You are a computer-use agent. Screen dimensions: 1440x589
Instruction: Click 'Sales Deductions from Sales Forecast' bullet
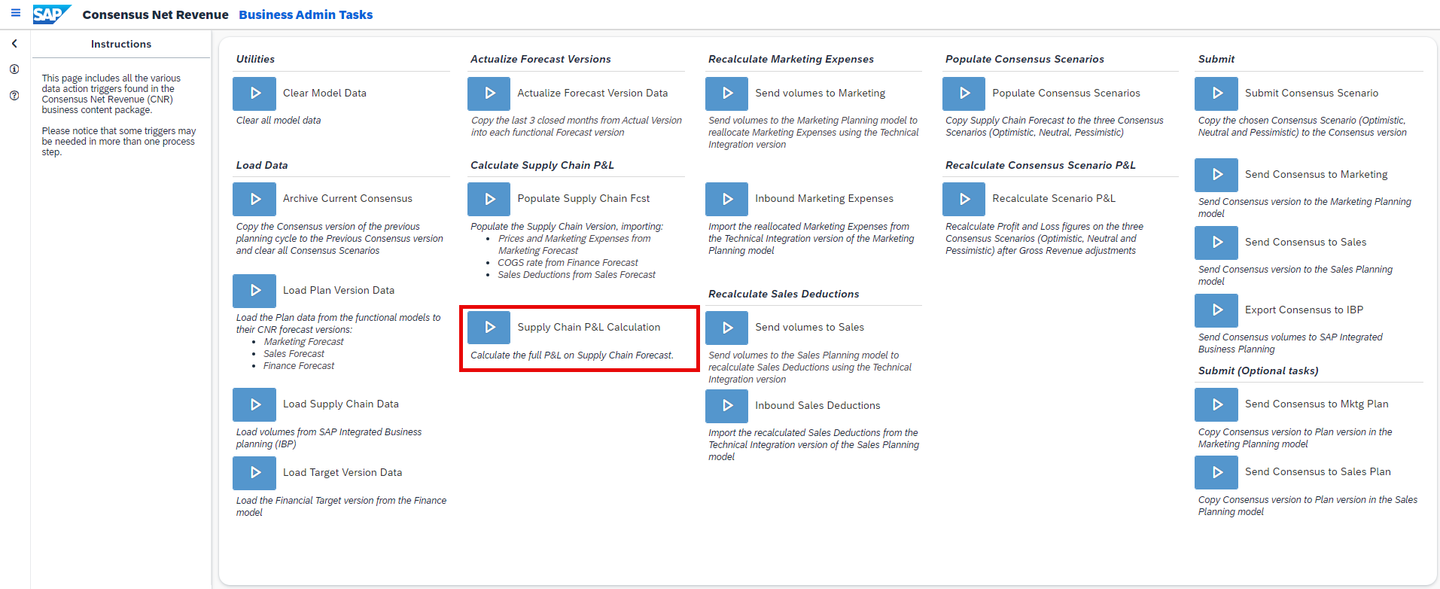pos(577,275)
